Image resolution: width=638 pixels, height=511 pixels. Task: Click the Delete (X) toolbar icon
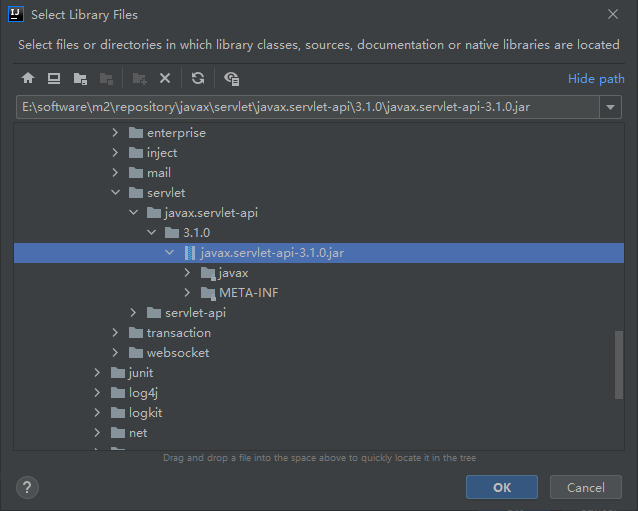pyautogui.click(x=166, y=78)
